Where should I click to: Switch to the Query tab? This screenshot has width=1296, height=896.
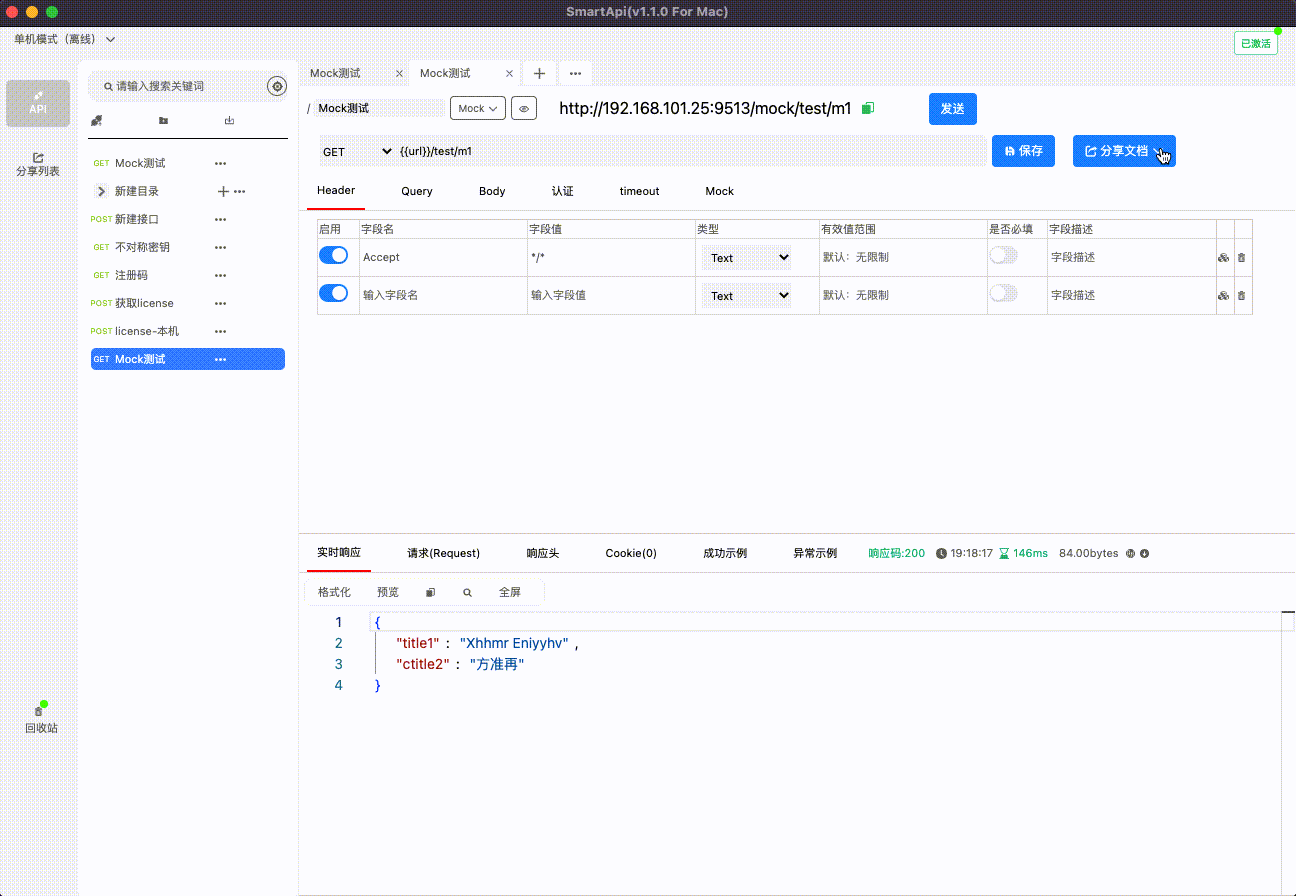417,191
